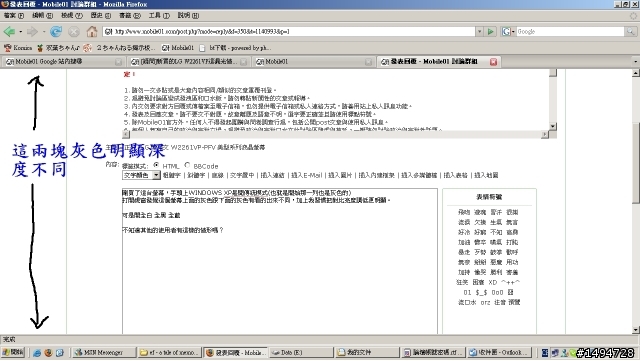
Task: Click in the address bar URL field
Action: pyautogui.click(x=290, y=31)
